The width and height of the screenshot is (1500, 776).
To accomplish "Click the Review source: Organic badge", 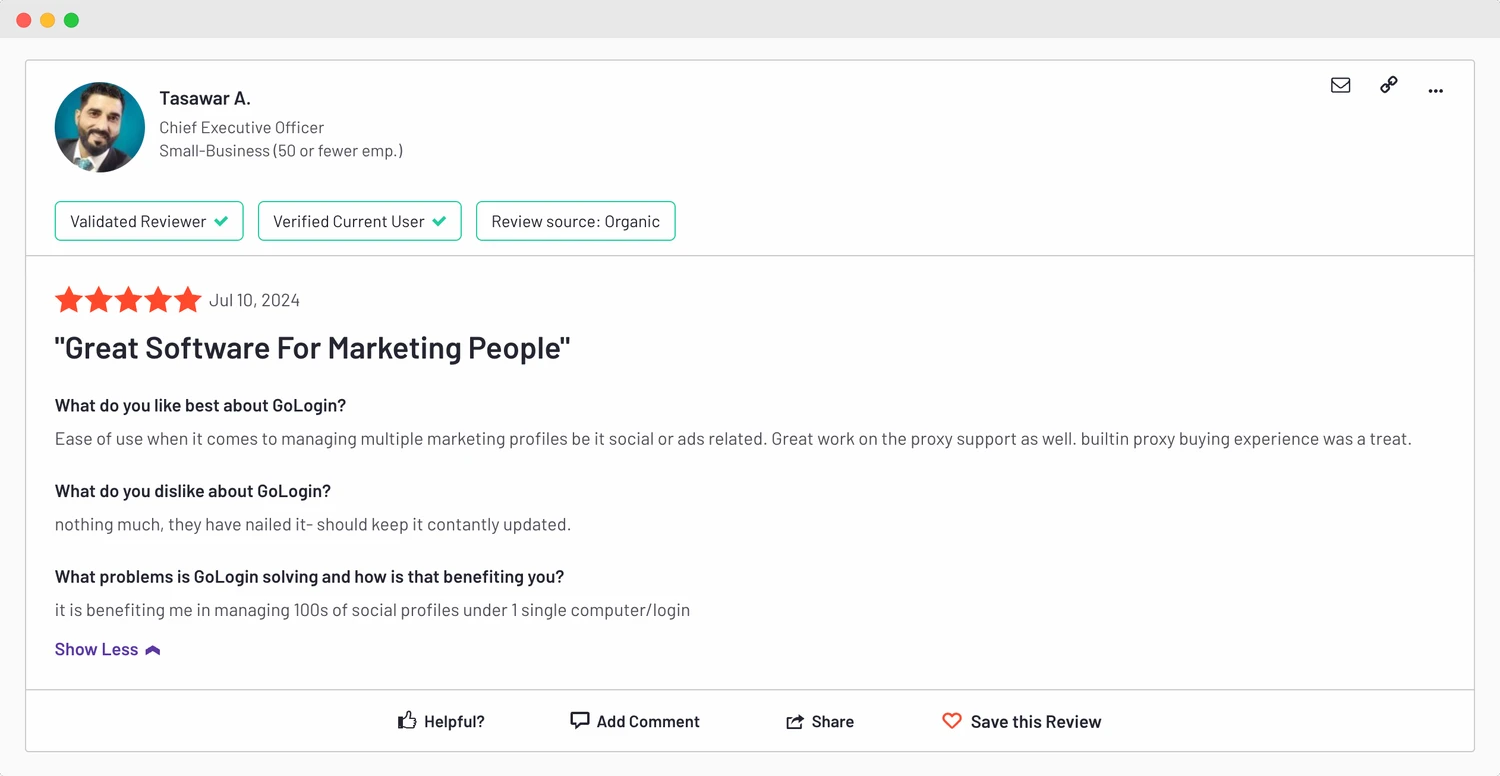I will coord(576,221).
